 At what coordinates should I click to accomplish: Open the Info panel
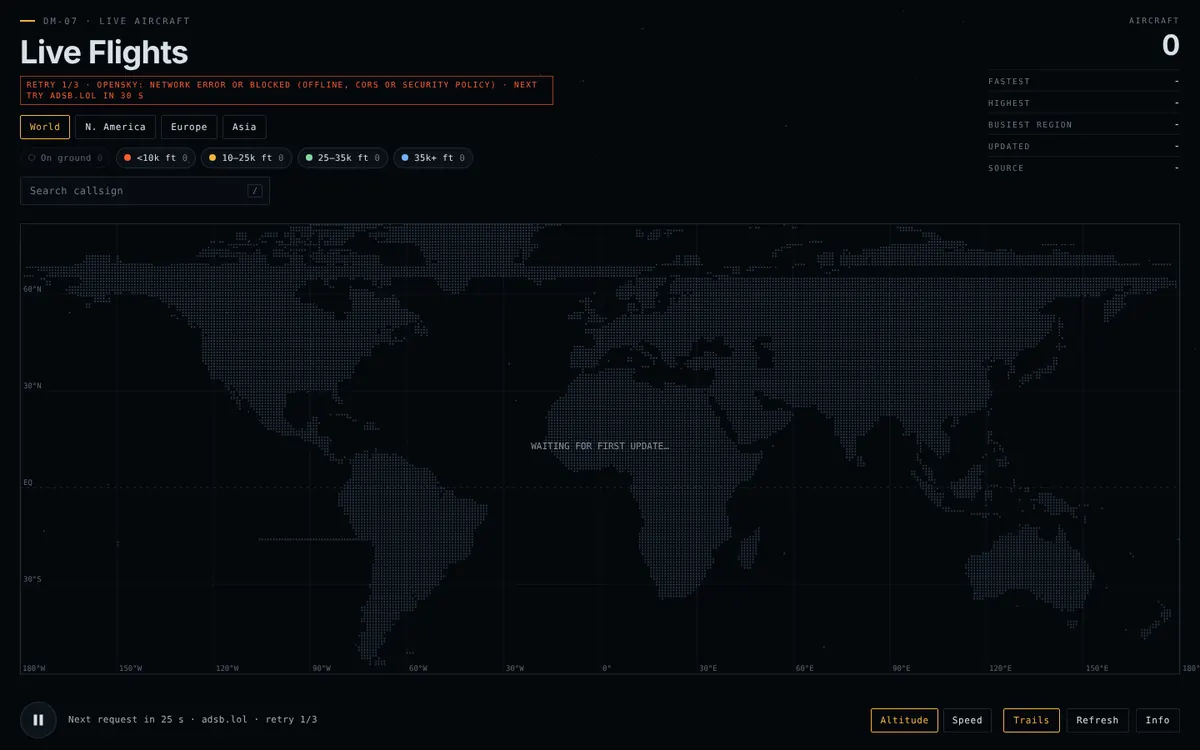[1157, 720]
